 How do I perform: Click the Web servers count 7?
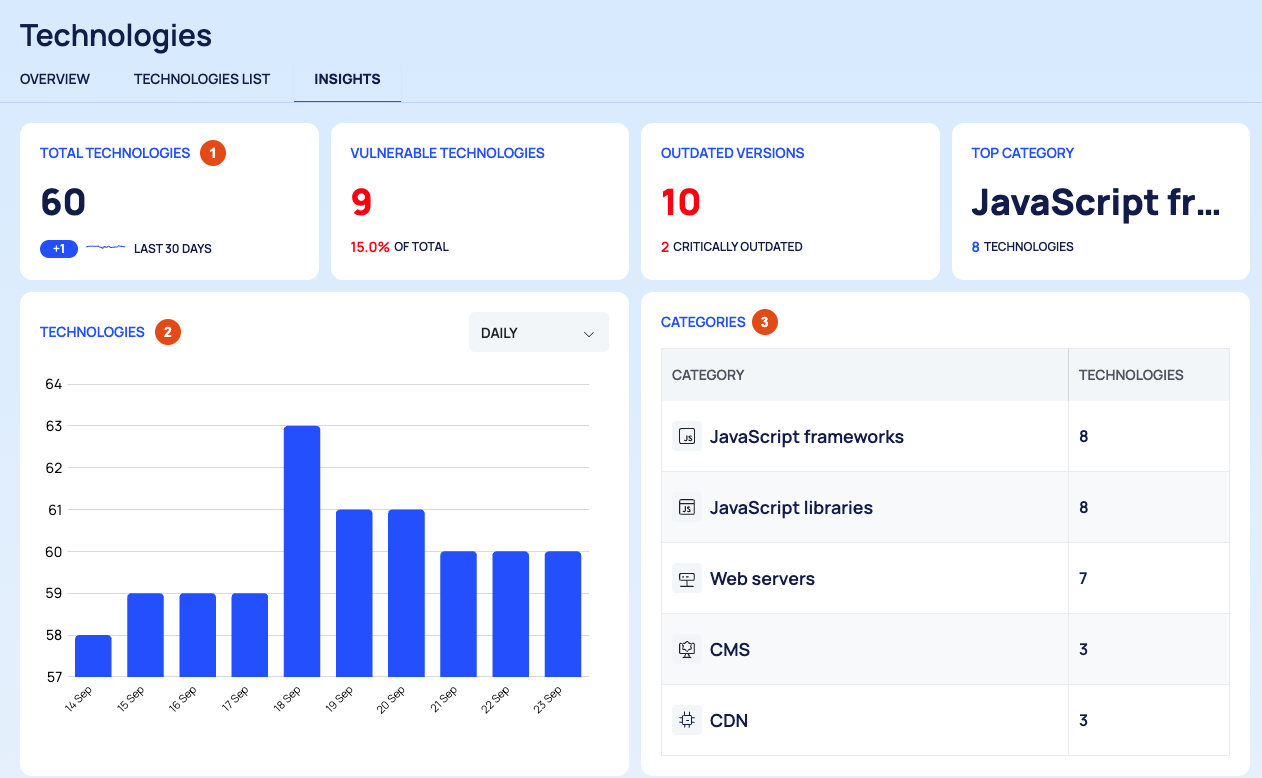click(1083, 579)
